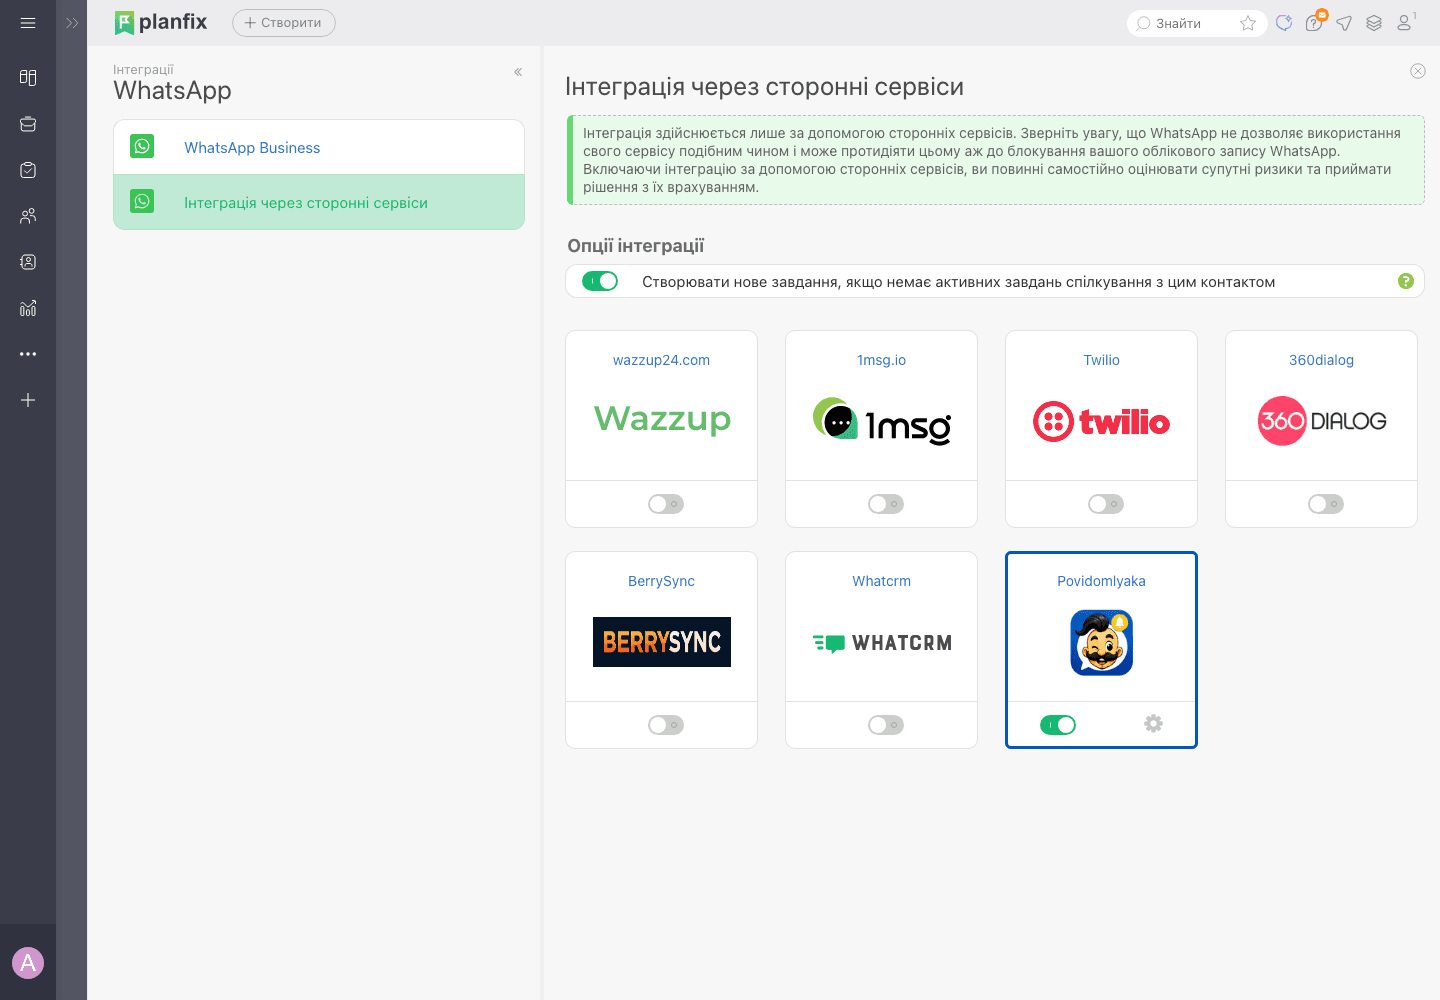This screenshot has width=1440, height=1000.
Task: Click the paper plane icon in header
Action: click(x=1344, y=23)
